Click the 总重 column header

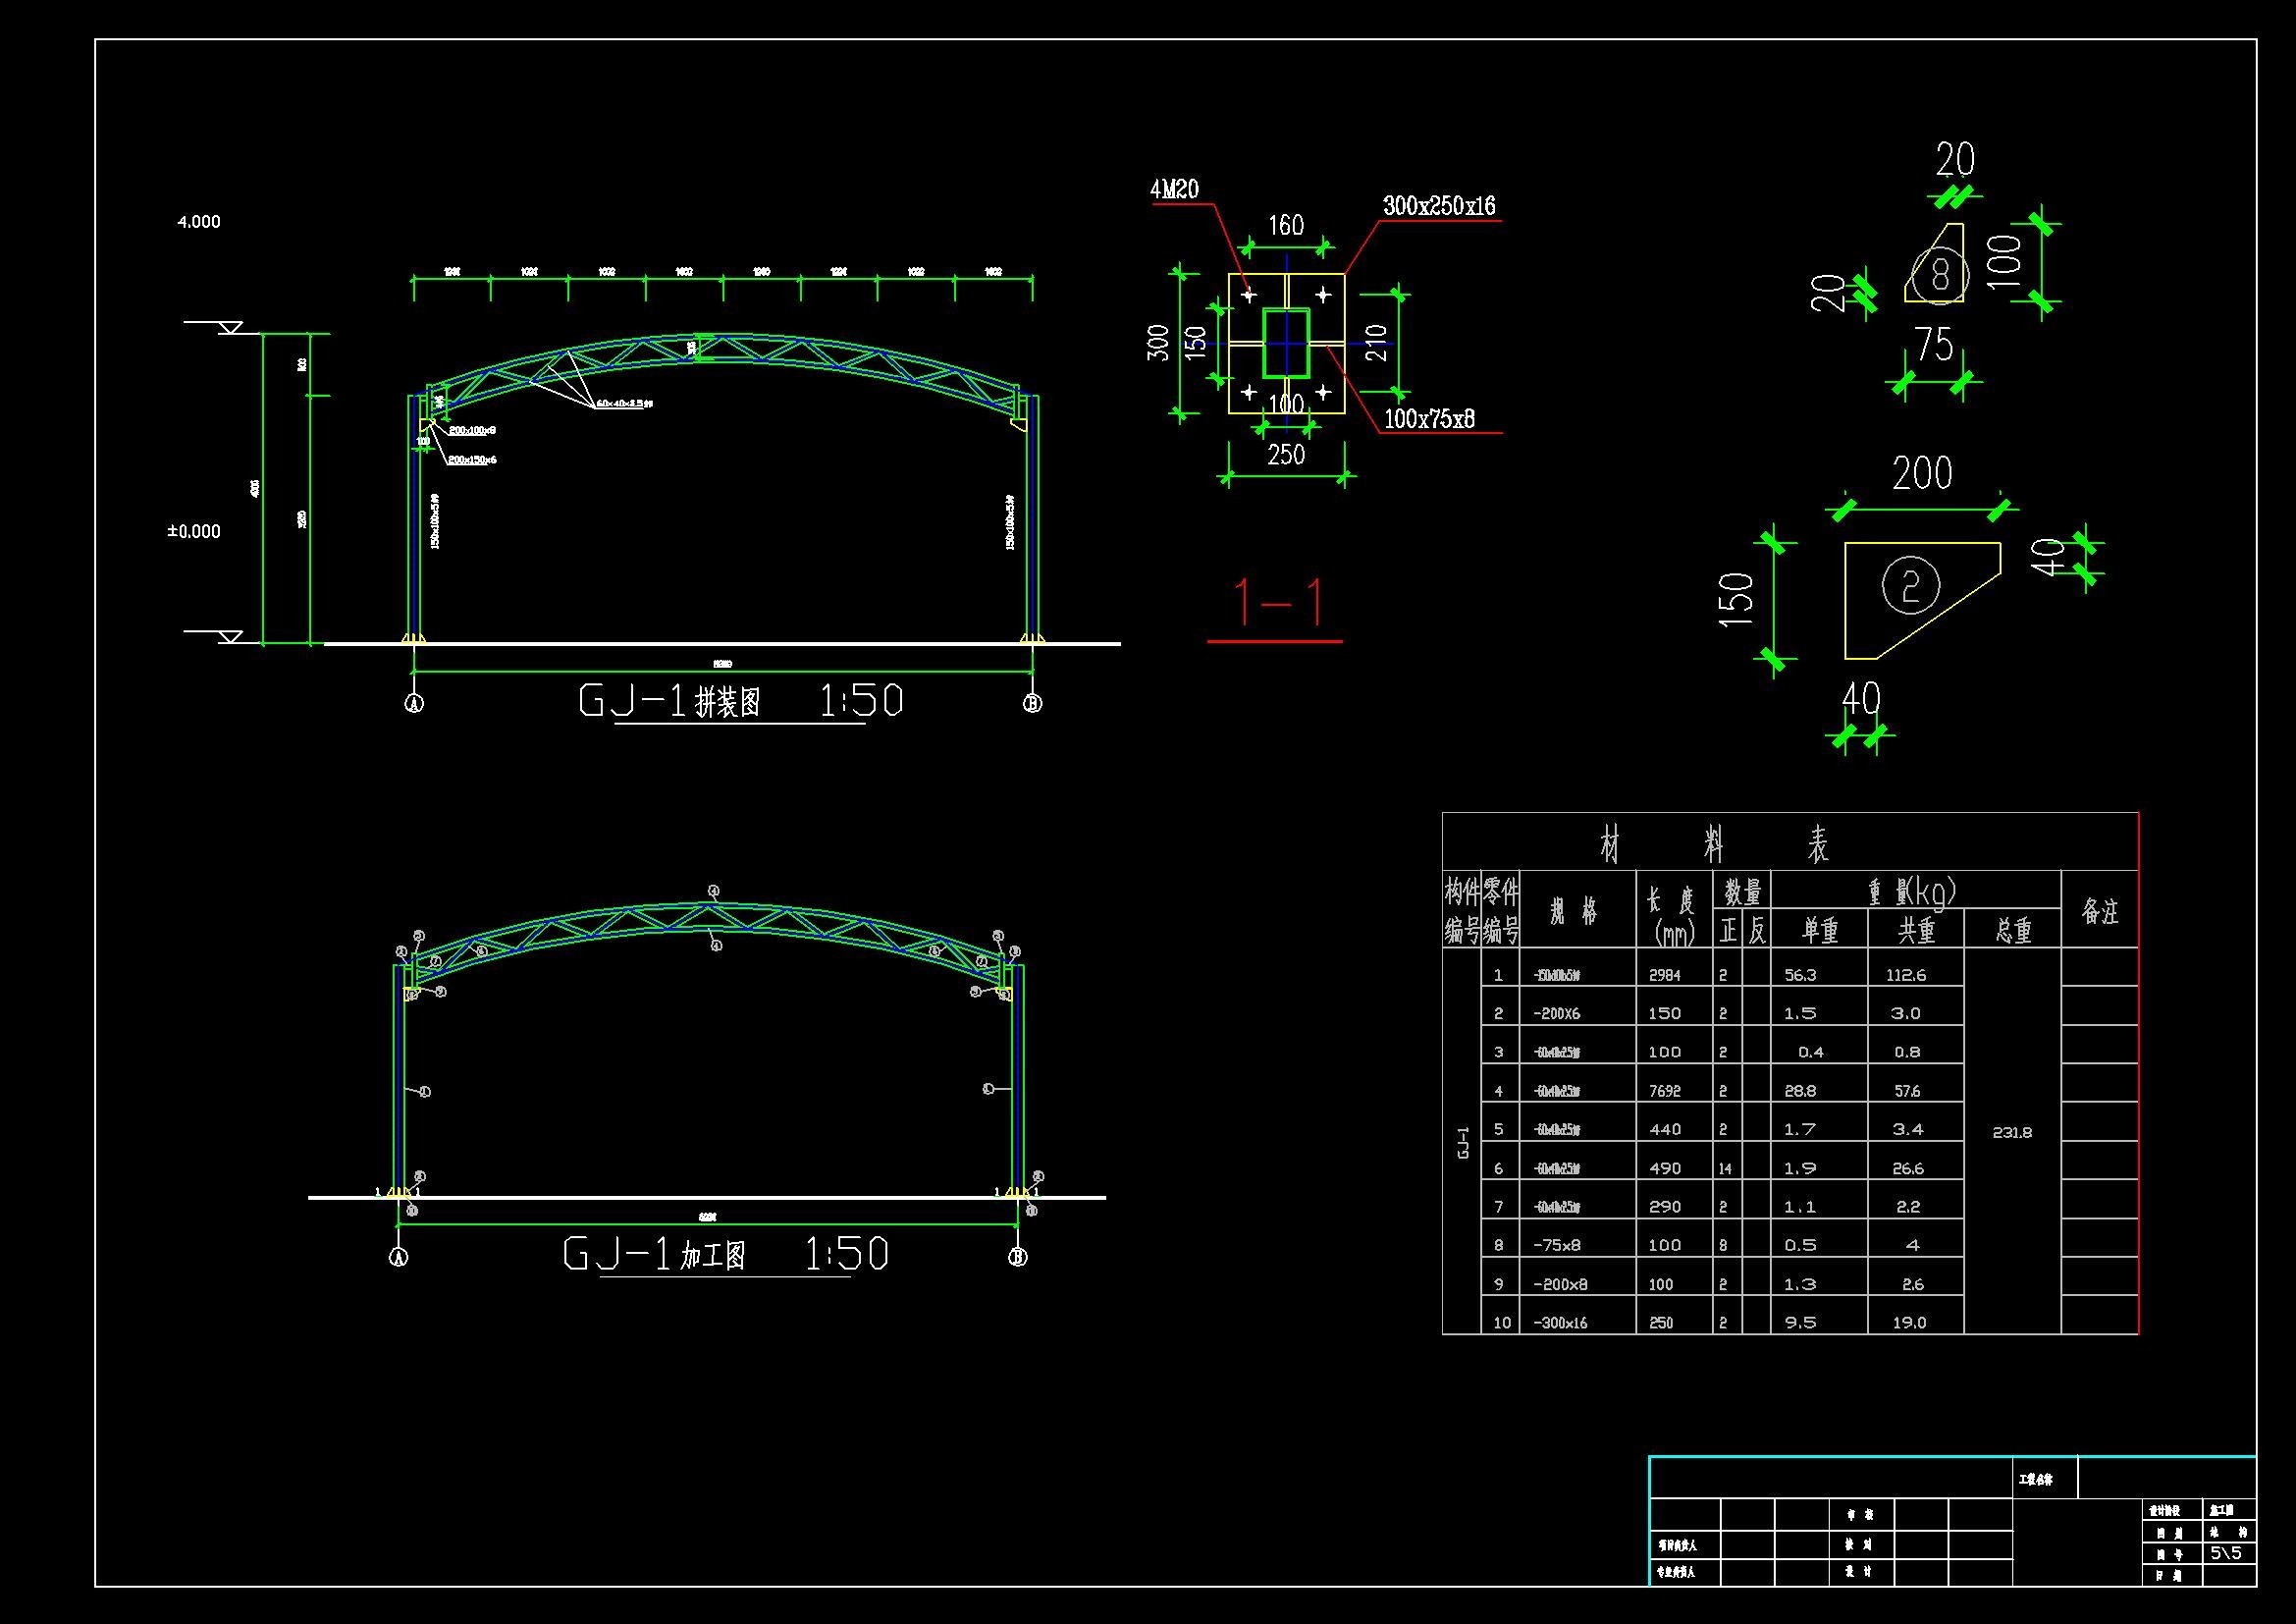(x=2013, y=931)
